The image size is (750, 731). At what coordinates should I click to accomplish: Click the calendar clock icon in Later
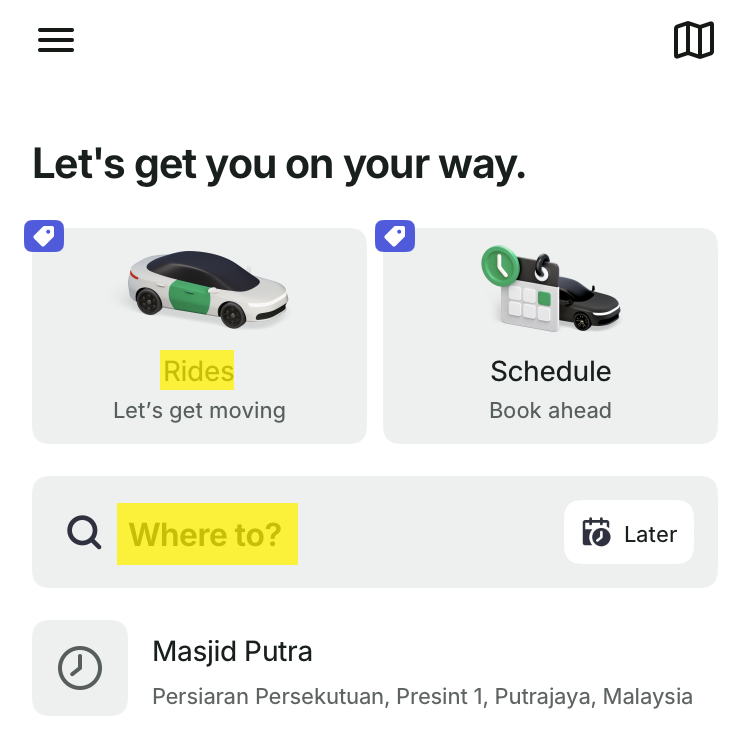(596, 533)
